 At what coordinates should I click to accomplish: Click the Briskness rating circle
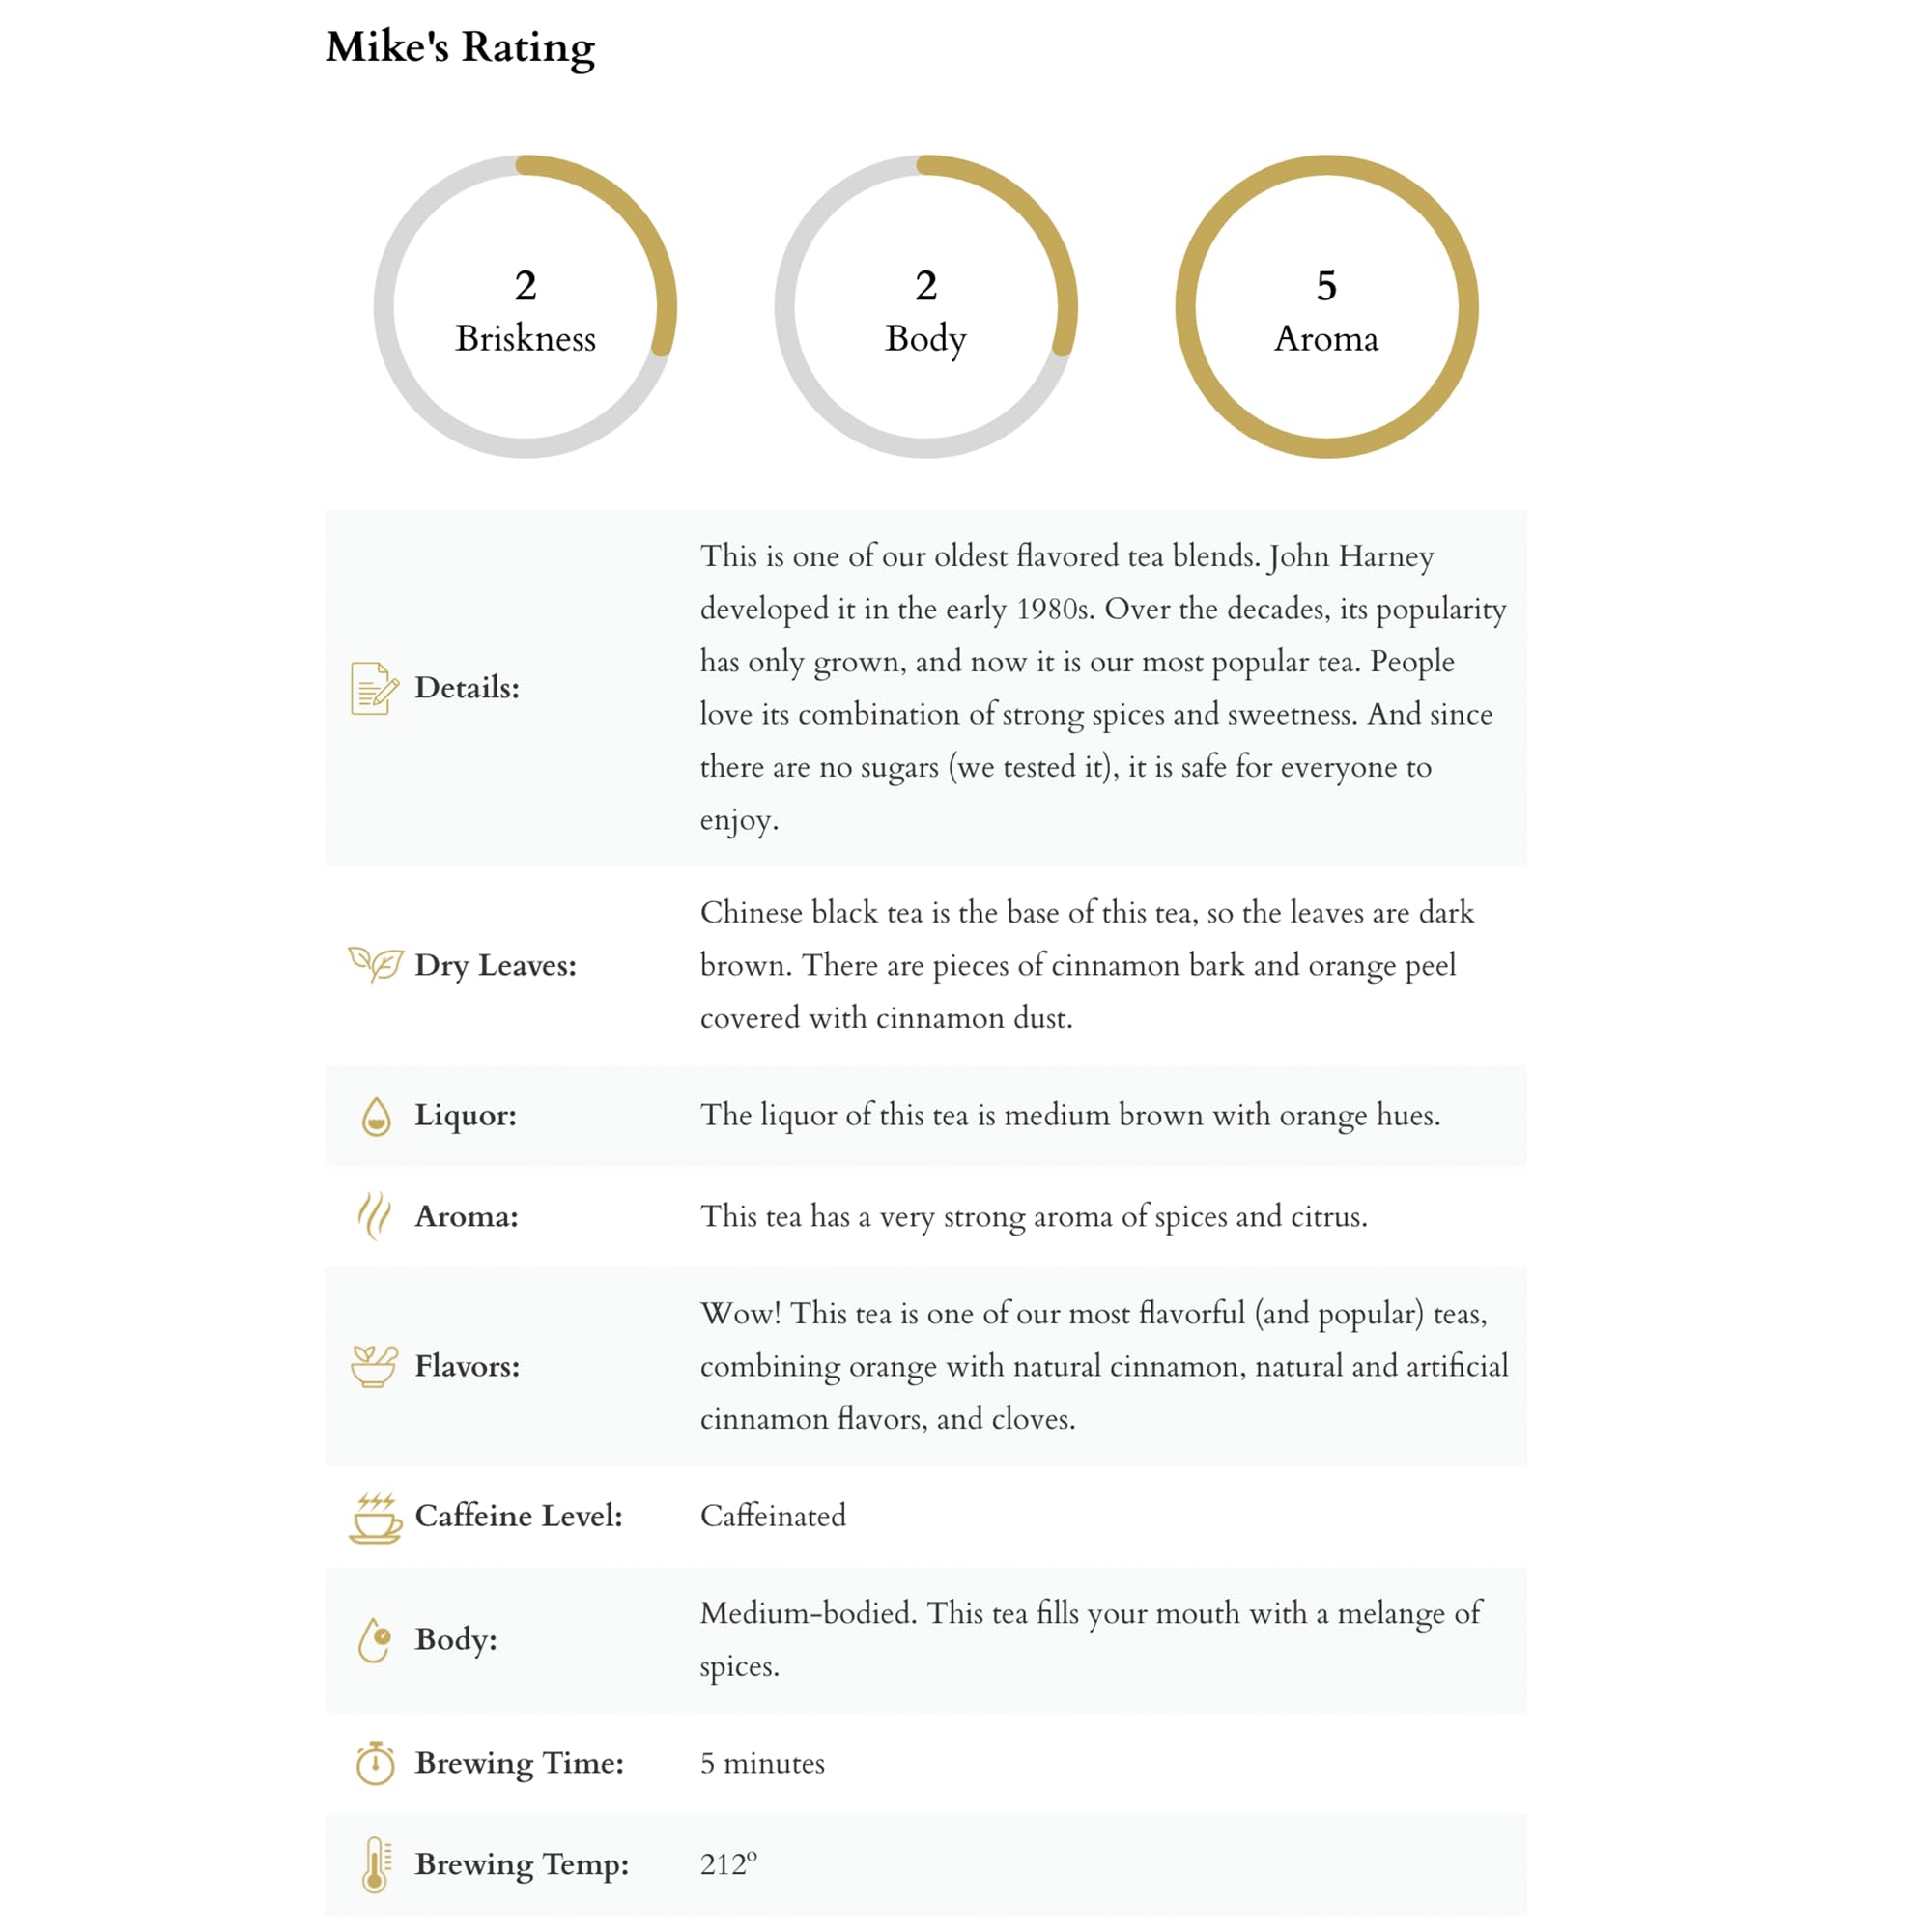(x=525, y=307)
